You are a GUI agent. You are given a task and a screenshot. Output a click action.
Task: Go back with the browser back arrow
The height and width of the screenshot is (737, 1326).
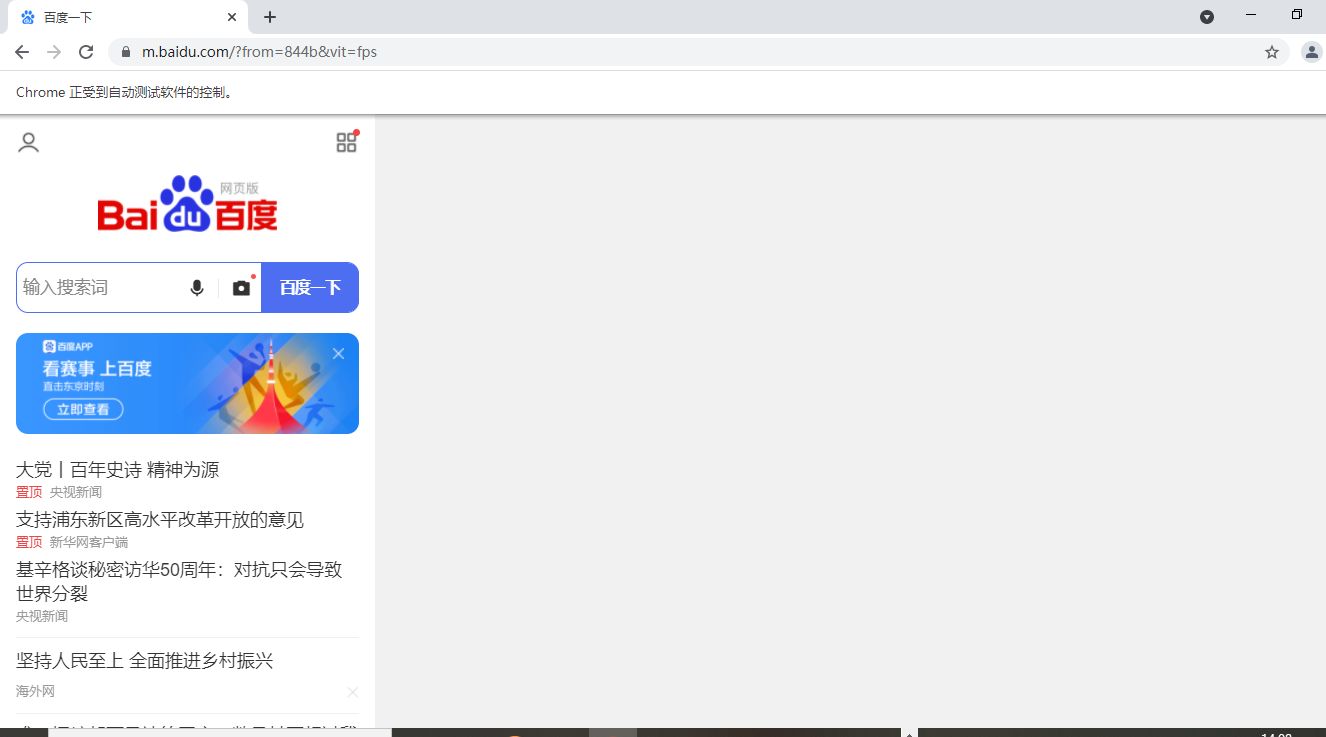point(22,52)
